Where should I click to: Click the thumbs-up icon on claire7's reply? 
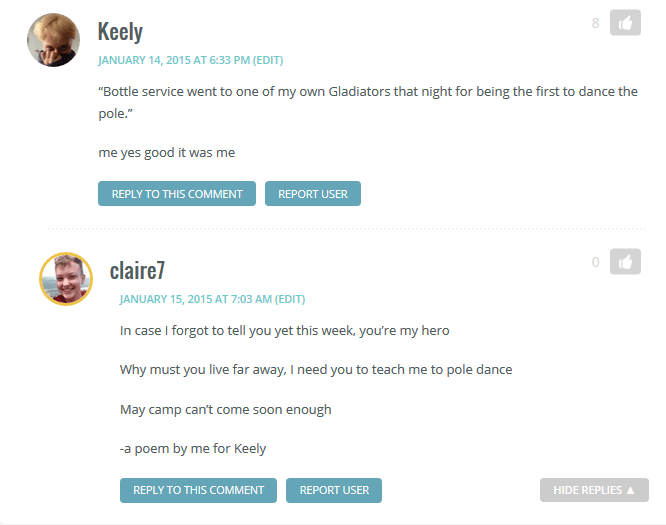coord(625,262)
